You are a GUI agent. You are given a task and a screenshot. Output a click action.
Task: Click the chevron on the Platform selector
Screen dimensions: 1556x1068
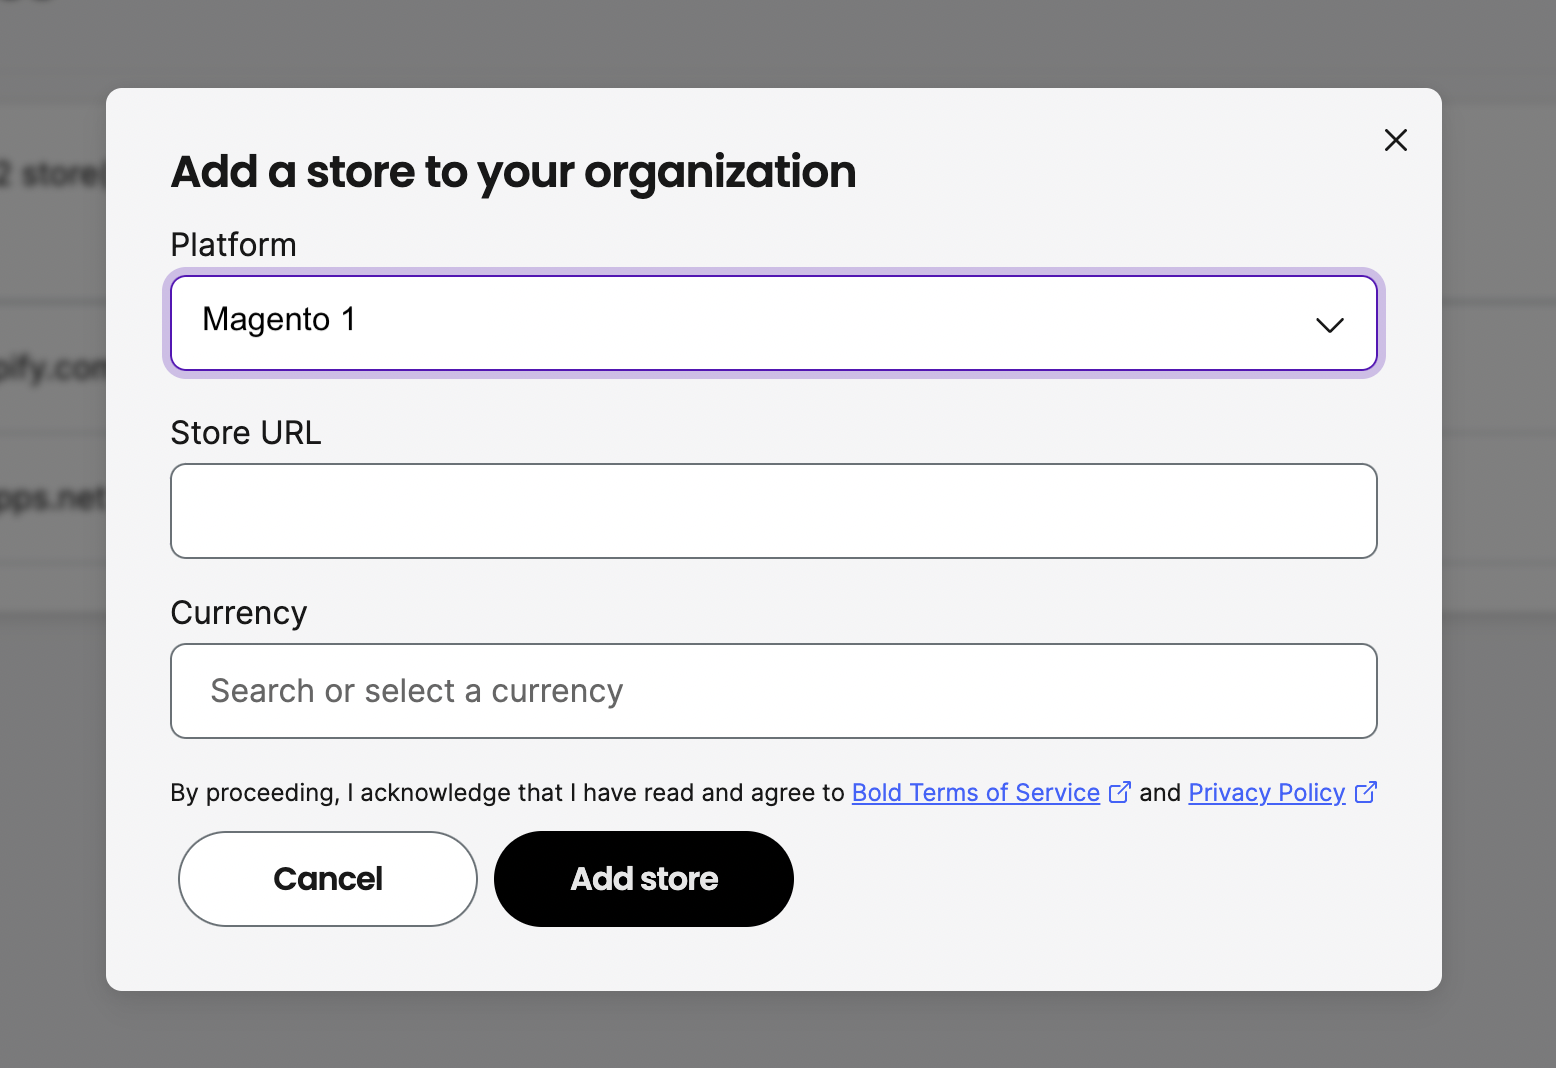point(1330,325)
